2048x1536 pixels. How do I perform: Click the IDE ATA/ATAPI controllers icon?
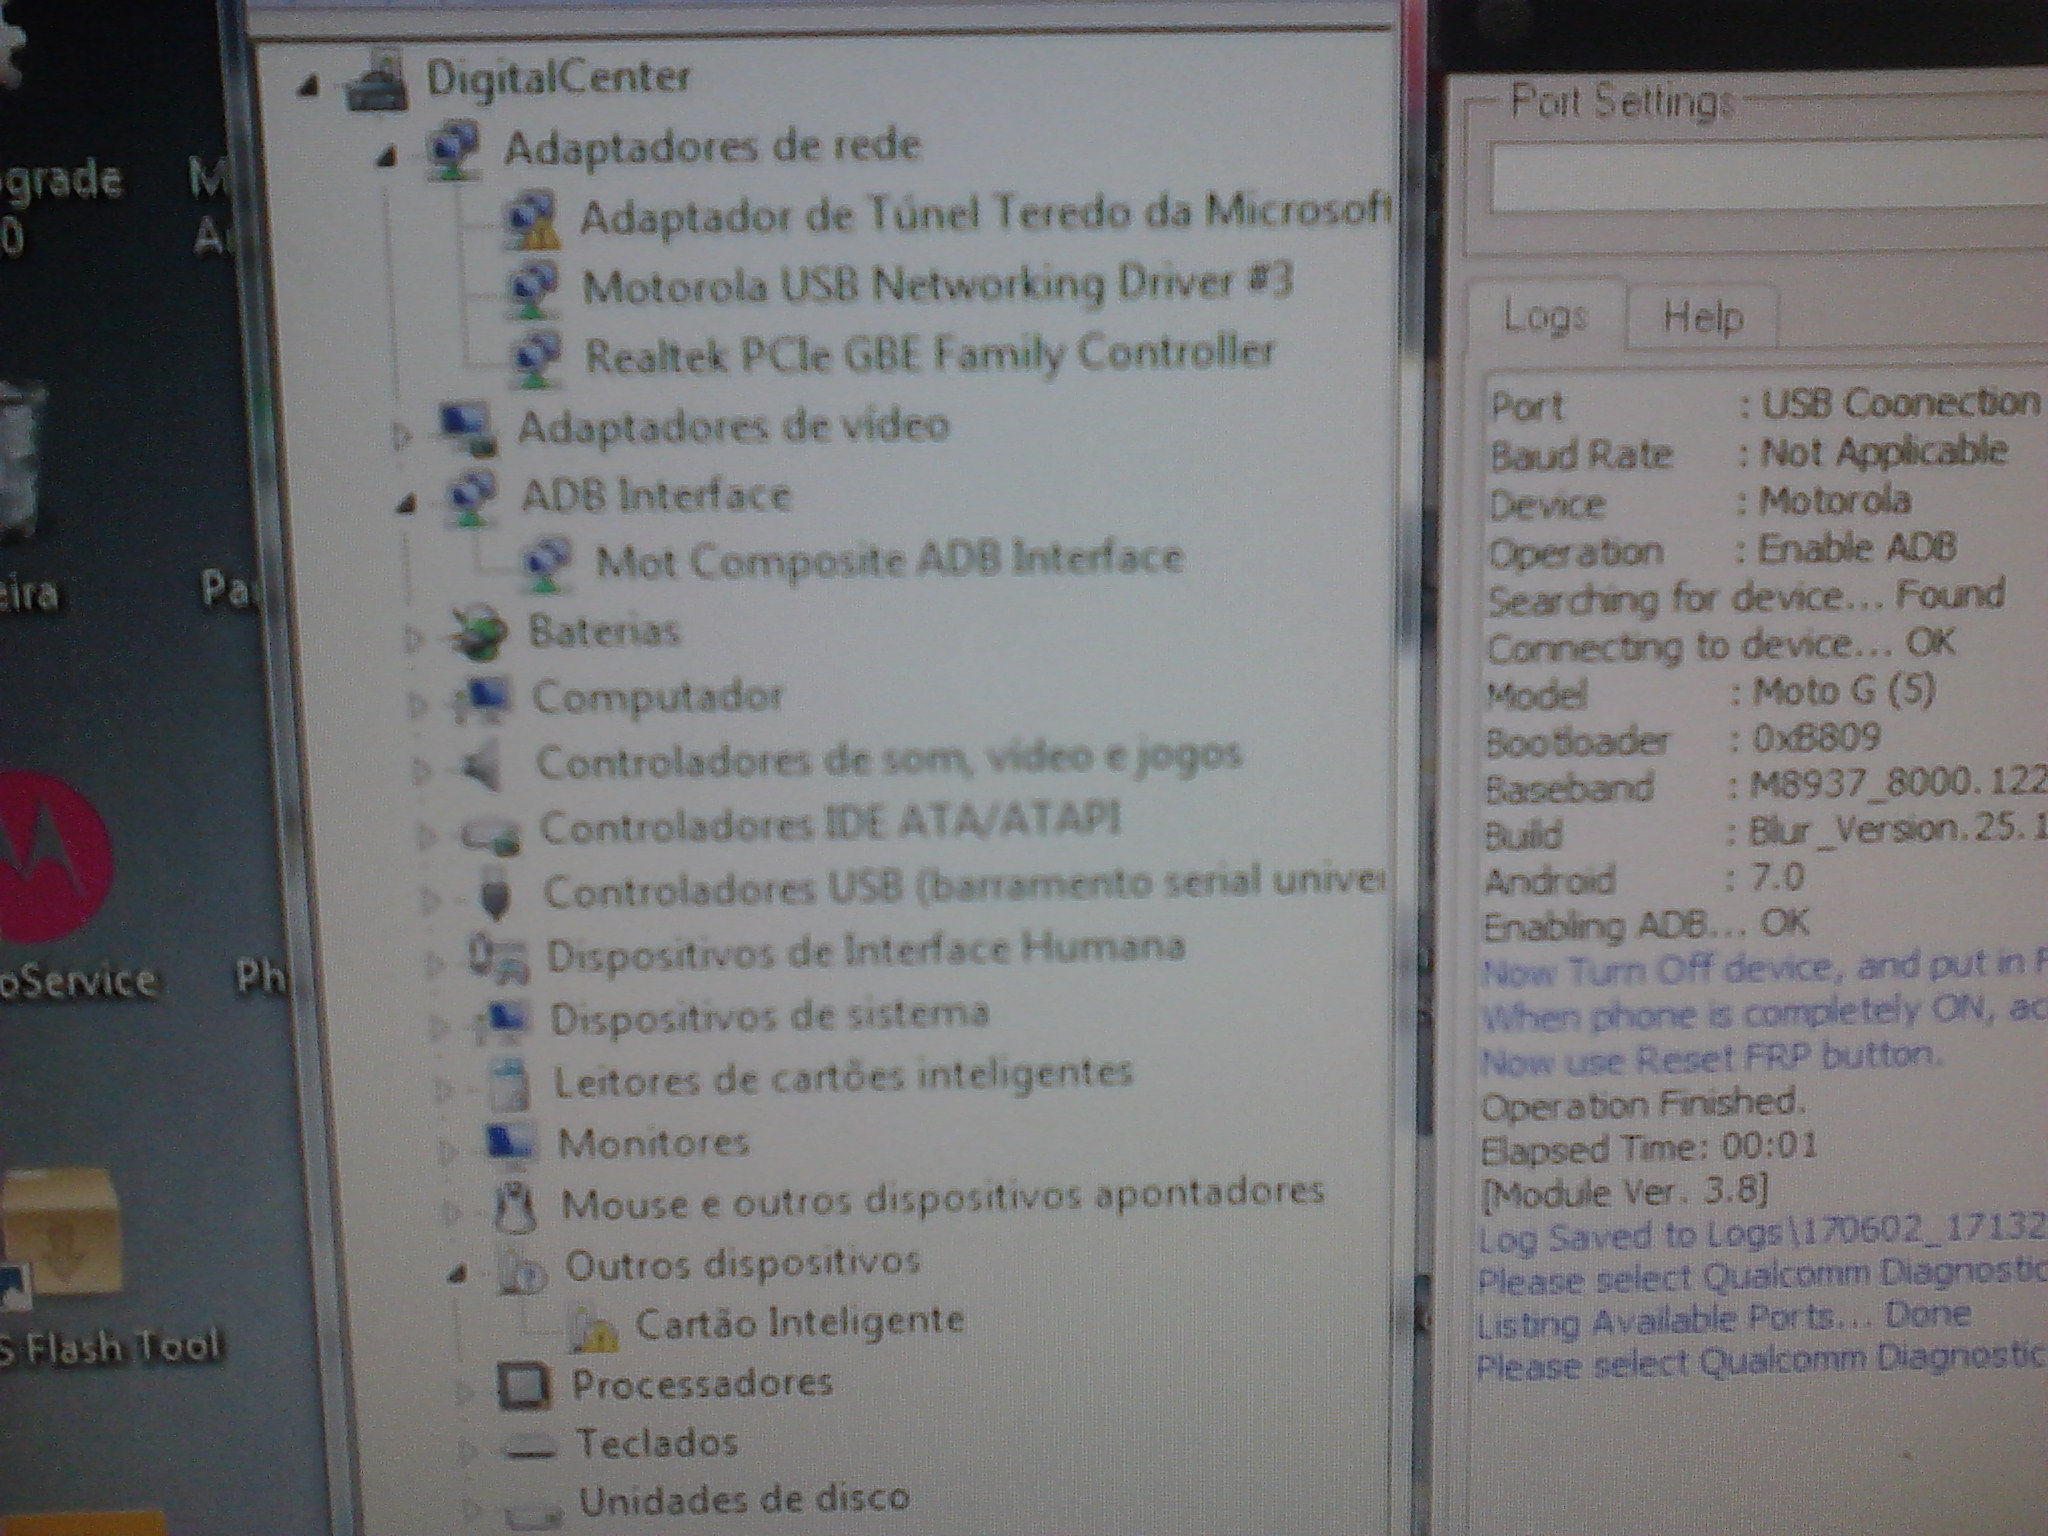point(491,833)
